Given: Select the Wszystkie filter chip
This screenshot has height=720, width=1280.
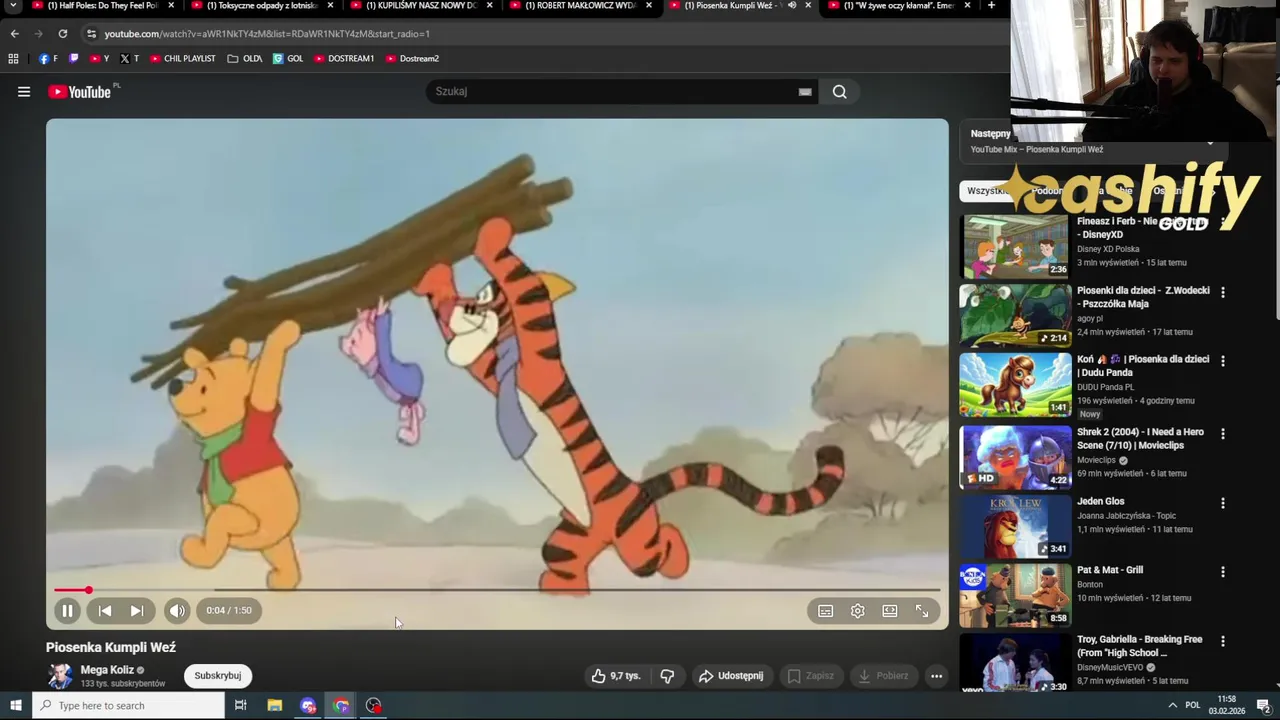Looking at the screenshot, I should tap(986, 191).
